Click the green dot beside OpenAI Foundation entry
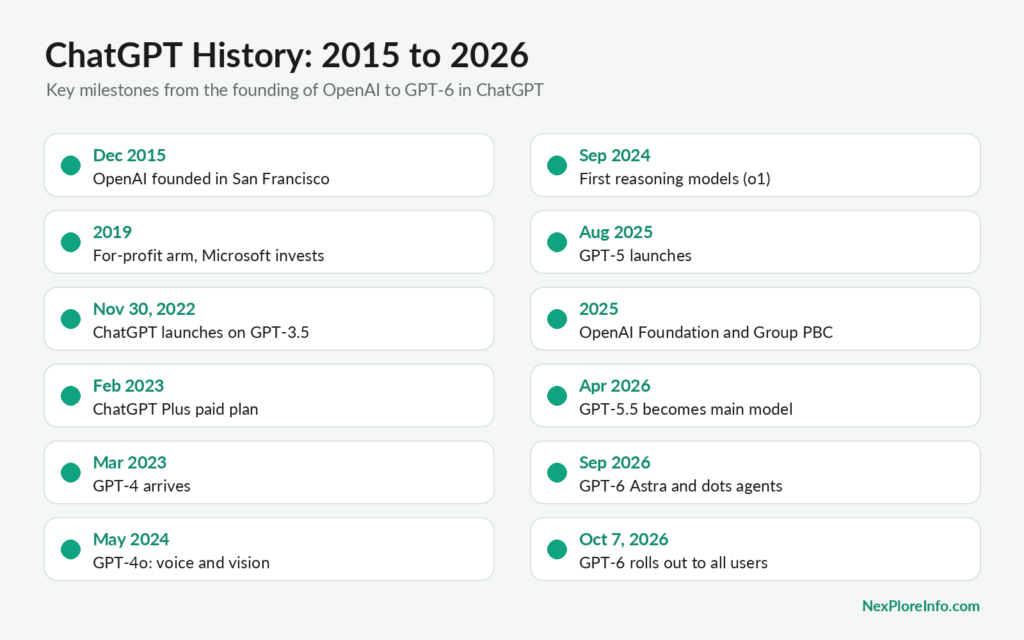The image size is (1024, 640). click(557, 319)
